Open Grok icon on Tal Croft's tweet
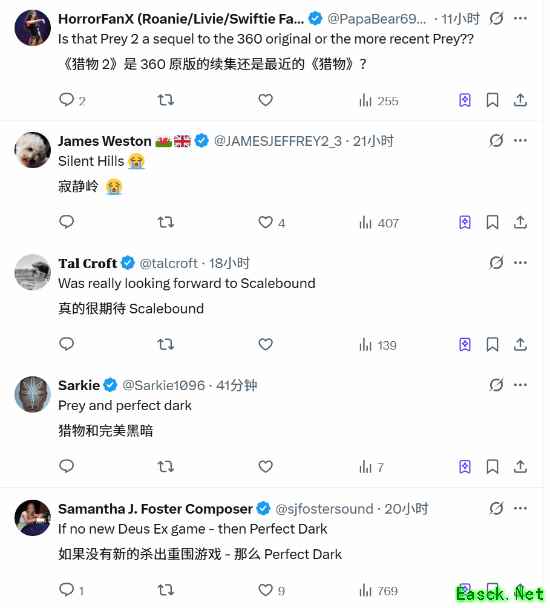This screenshot has height=608, width=550. (x=496, y=263)
